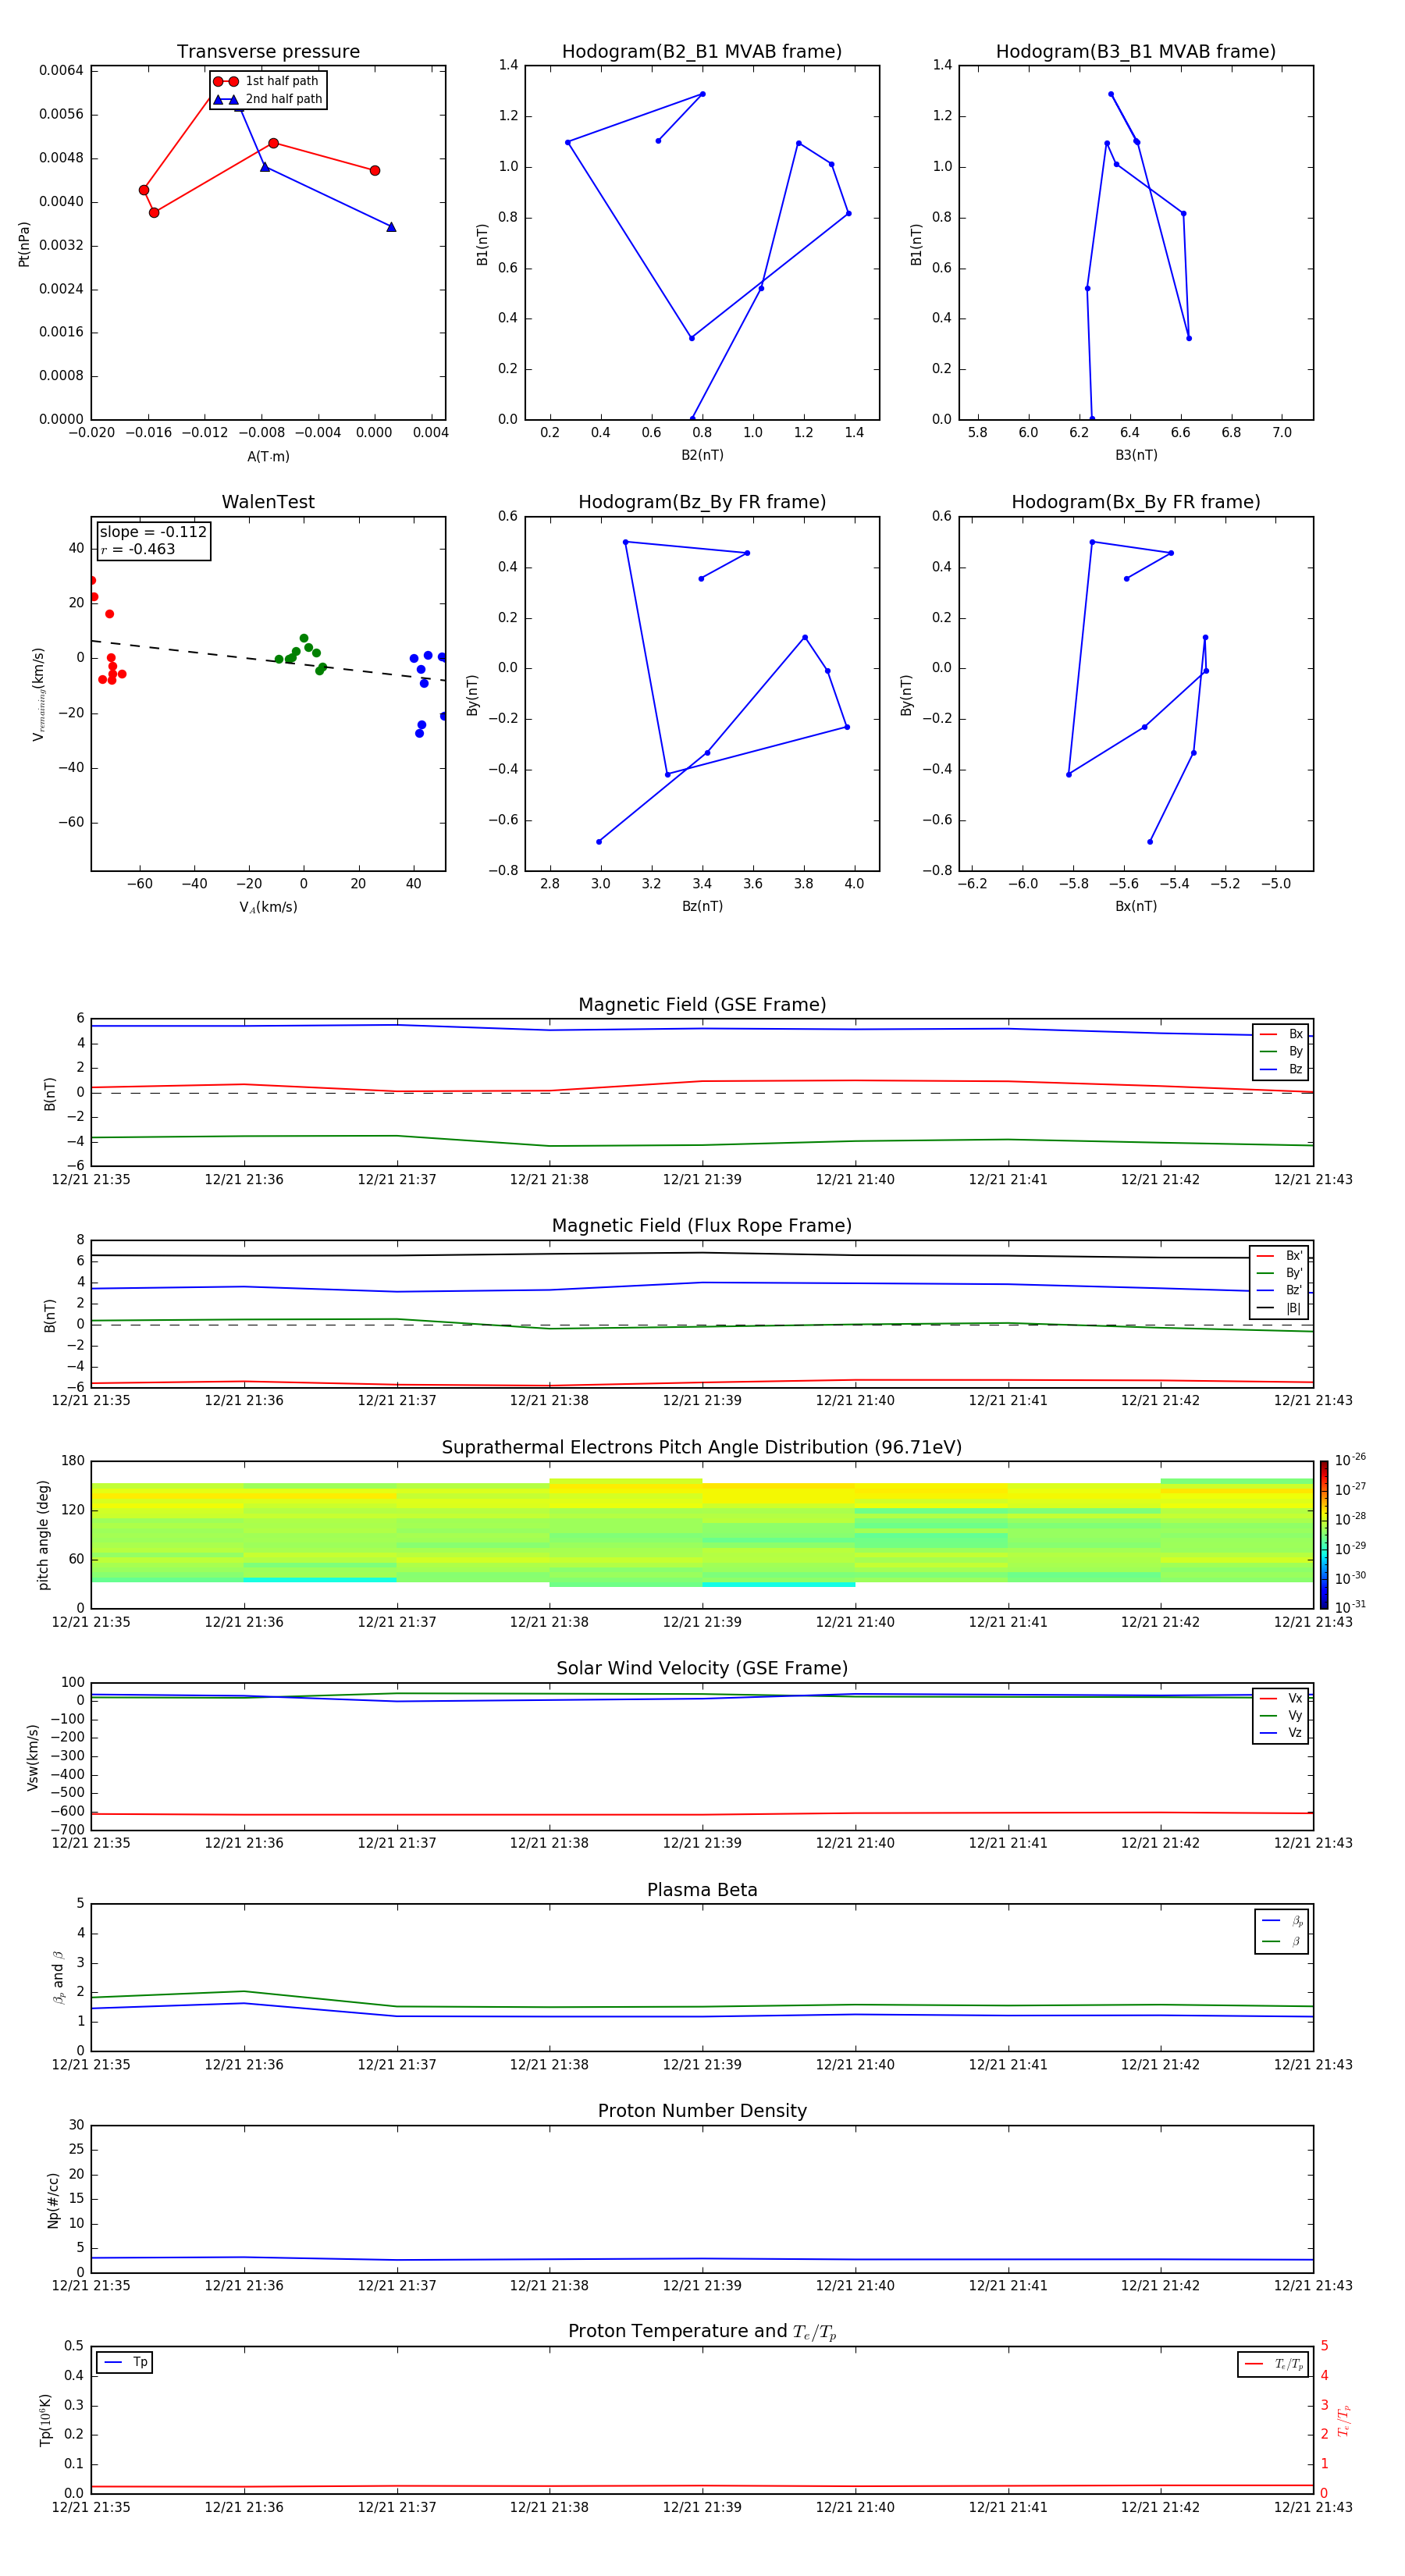
Task: Click the β legend entry in Plasma Beta
Action: tap(1282, 1941)
